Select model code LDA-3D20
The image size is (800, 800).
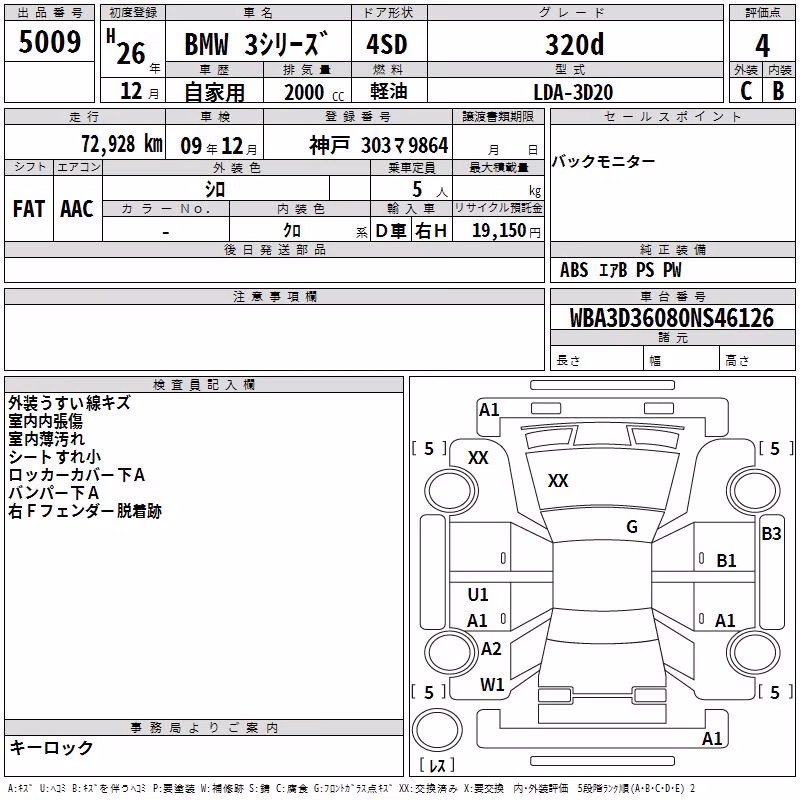coord(573,92)
